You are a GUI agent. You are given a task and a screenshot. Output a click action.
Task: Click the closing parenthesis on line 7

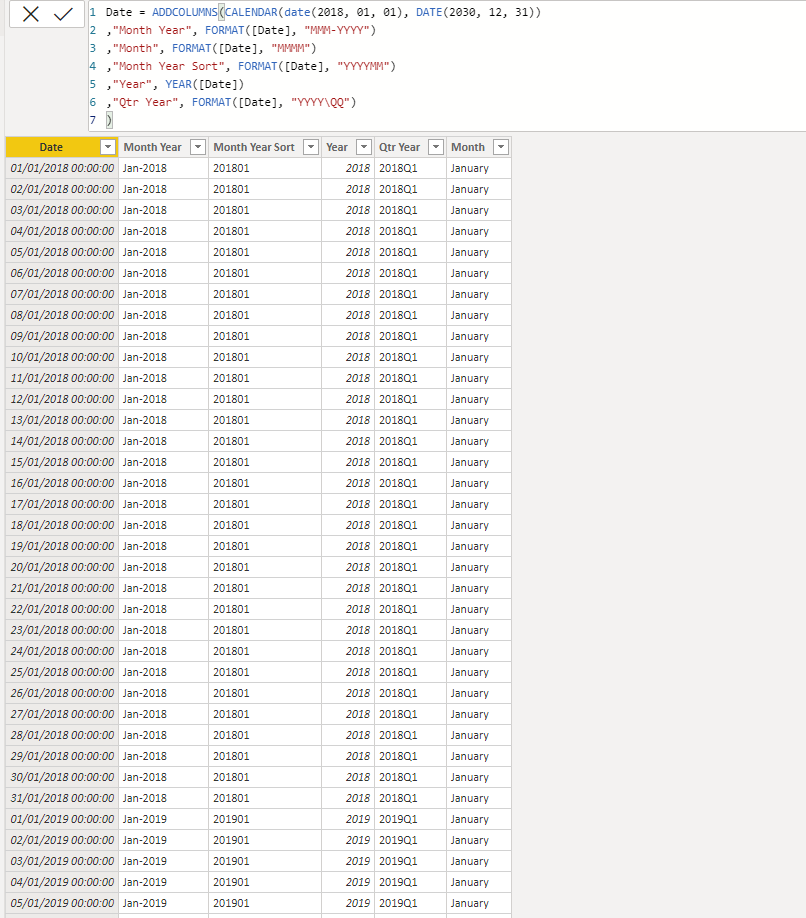[x=109, y=121]
